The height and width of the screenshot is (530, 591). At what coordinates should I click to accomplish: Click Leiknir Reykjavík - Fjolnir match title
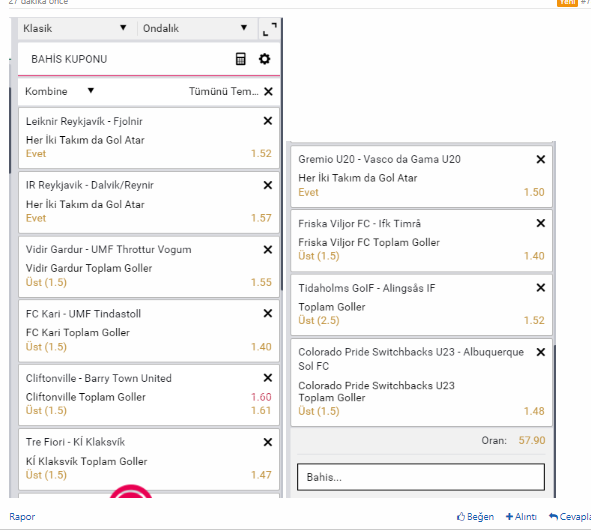click(x=84, y=121)
